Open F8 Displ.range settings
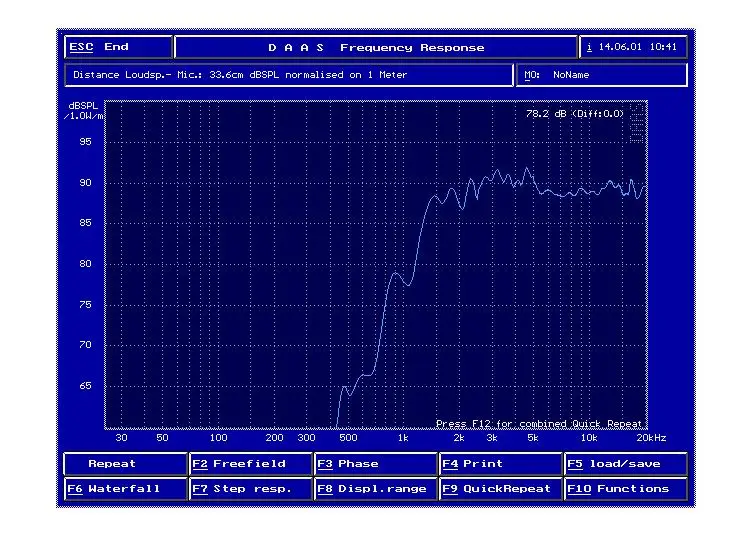The width and height of the screenshot is (743, 548). pyautogui.click(x=376, y=489)
